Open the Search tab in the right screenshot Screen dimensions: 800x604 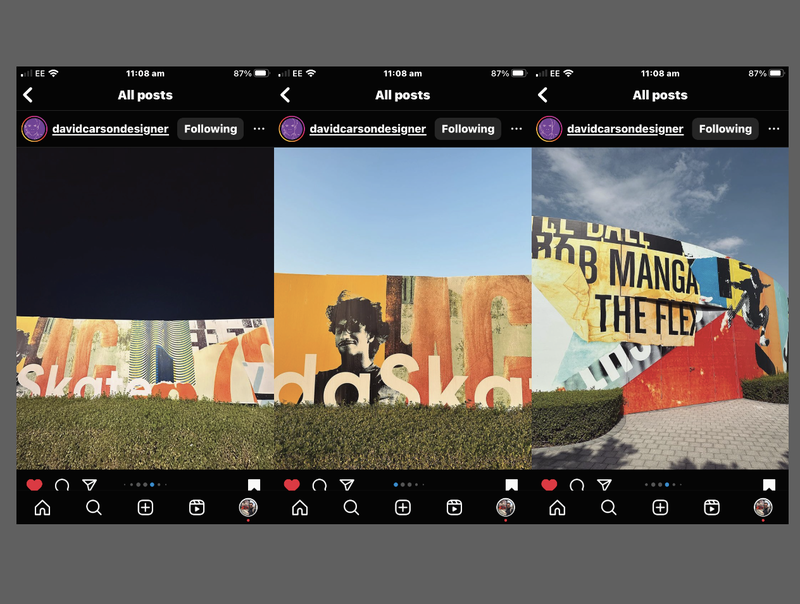pyautogui.click(x=609, y=508)
